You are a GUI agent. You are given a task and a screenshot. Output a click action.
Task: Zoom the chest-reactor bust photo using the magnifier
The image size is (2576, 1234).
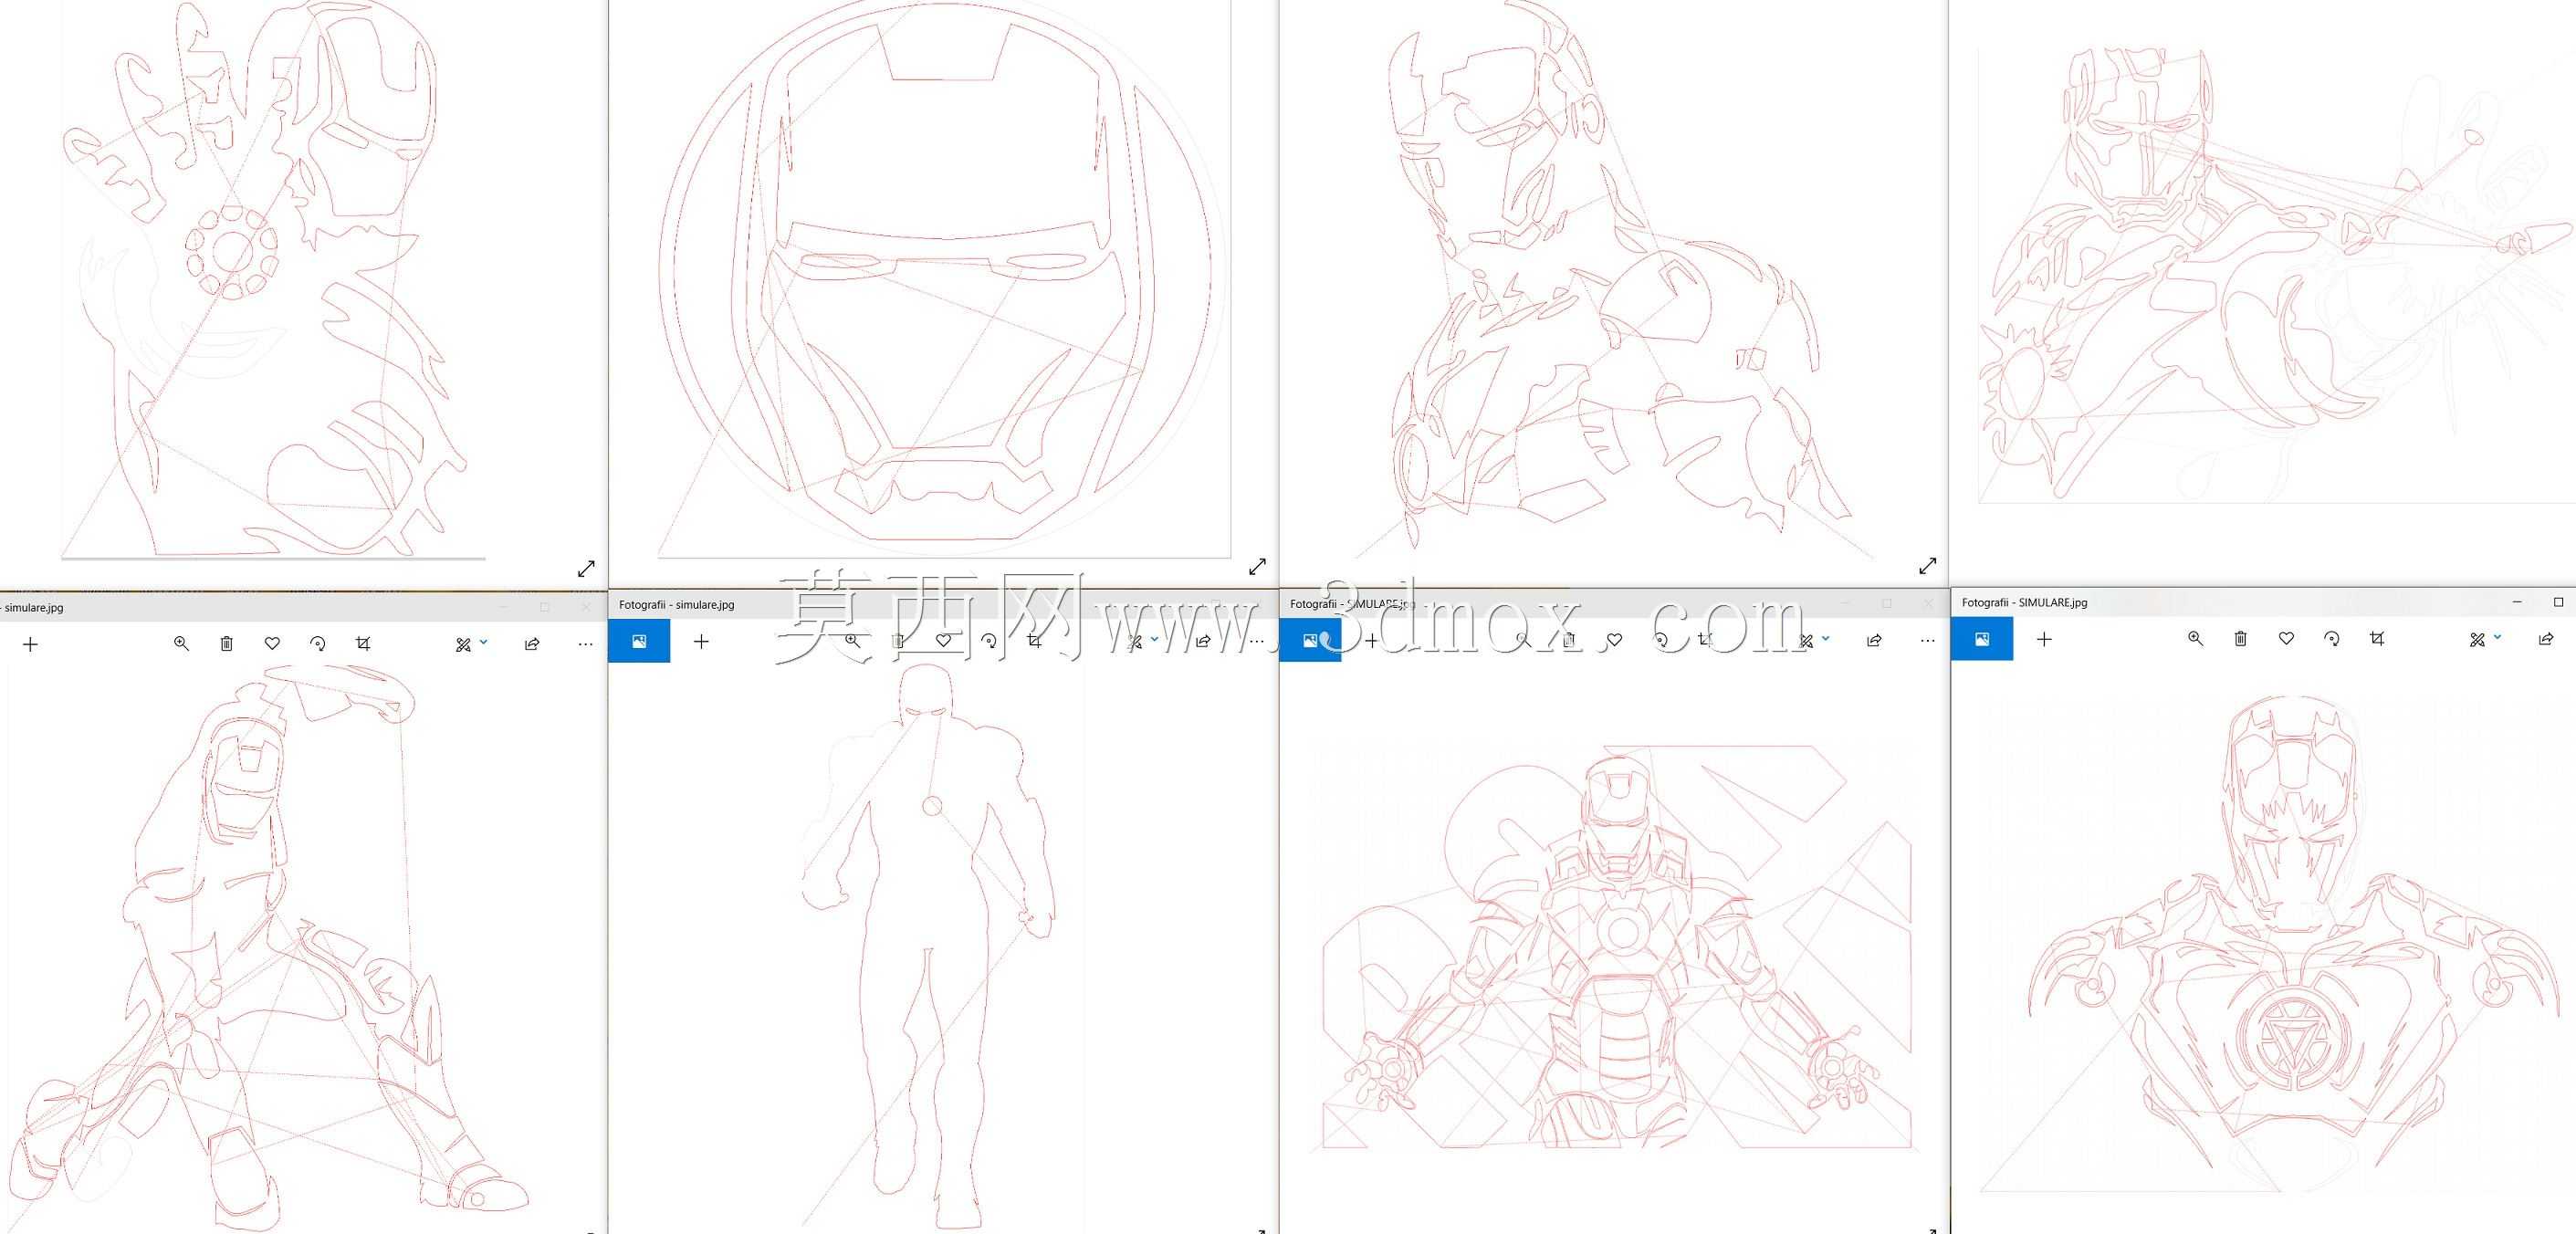click(x=2195, y=638)
